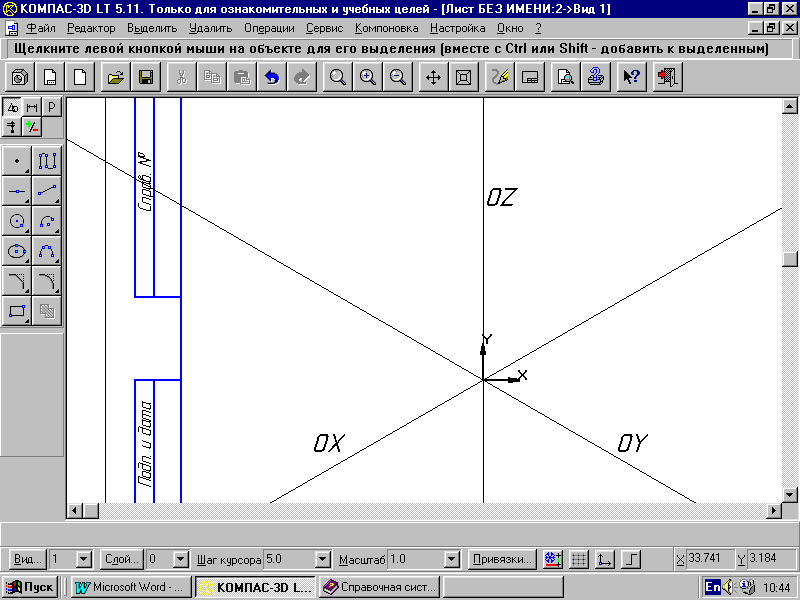800x600 pixels.
Task: Expand the view number dropdown
Action: click(84, 560)
